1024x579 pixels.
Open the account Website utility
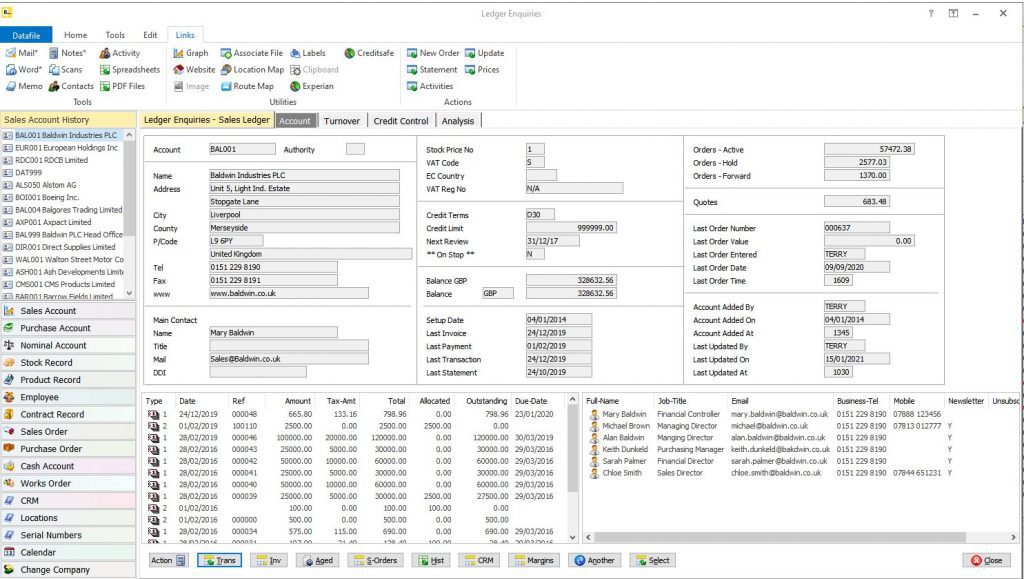click(194, 70)
